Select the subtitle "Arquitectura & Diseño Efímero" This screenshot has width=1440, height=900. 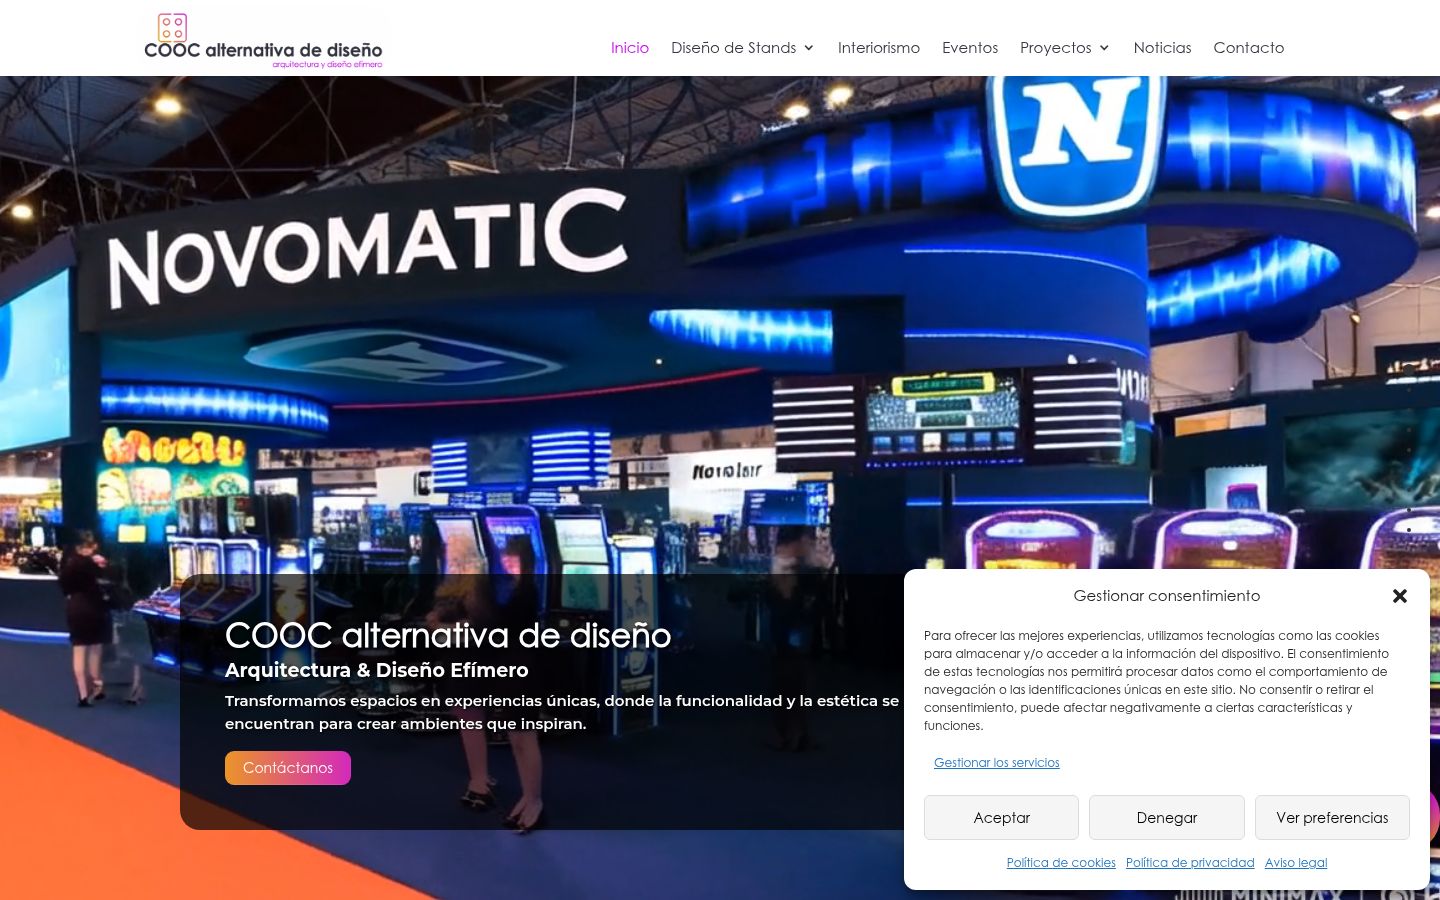point(377,670)
